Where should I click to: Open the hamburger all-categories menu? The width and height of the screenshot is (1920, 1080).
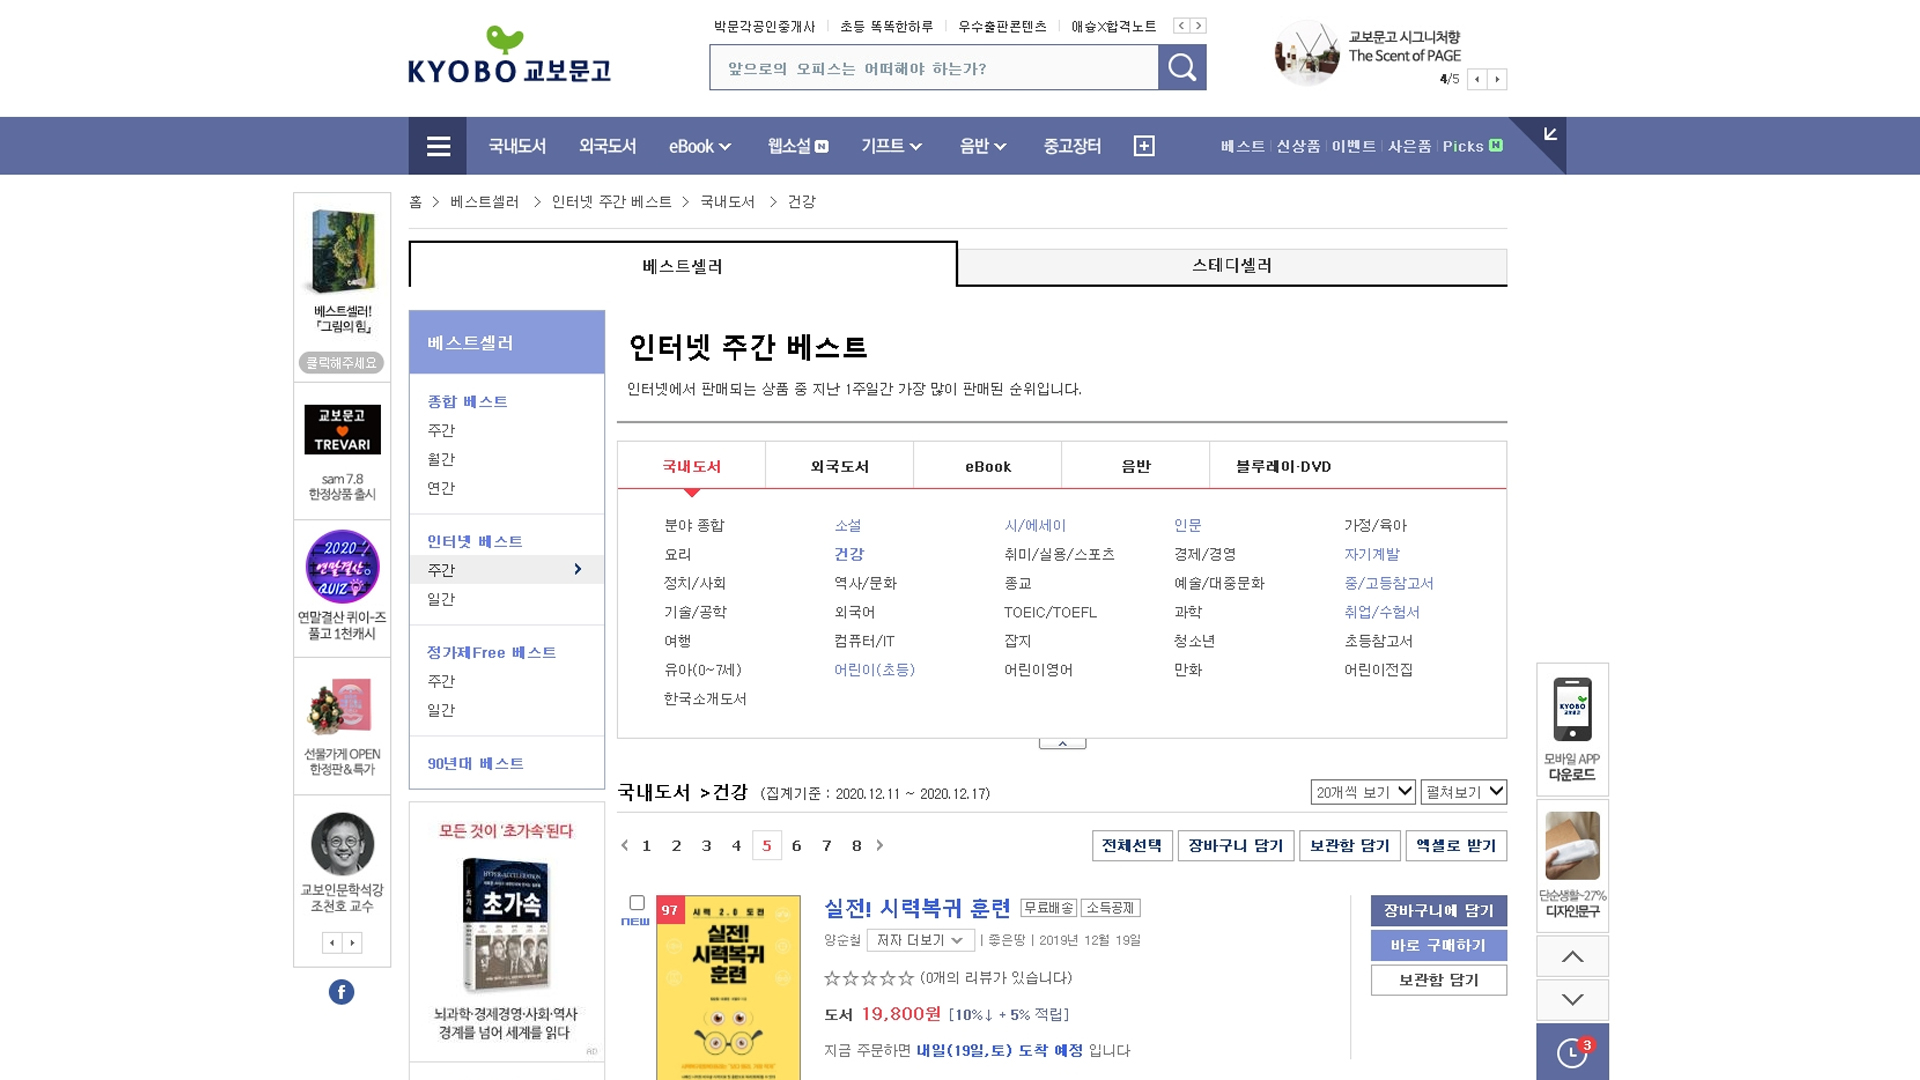coord(438,146)
